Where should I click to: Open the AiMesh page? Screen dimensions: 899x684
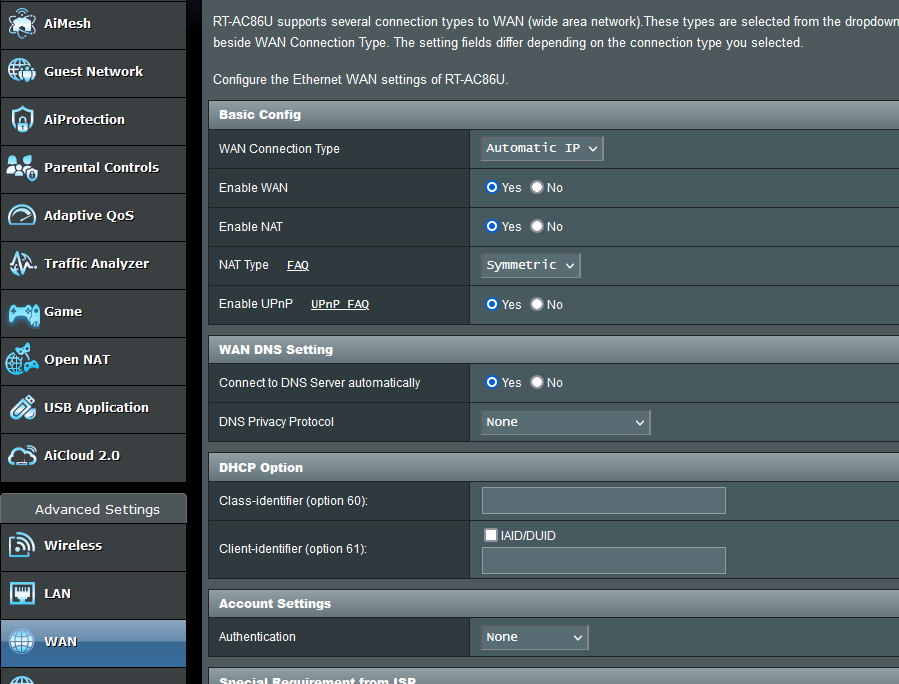coord(93,25)
